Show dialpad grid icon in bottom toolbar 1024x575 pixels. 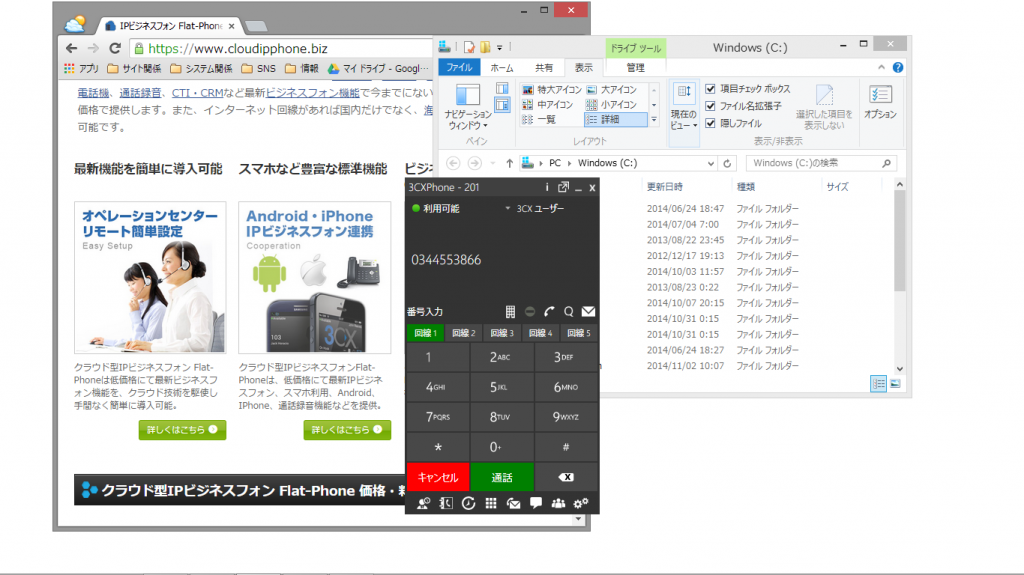490,503
